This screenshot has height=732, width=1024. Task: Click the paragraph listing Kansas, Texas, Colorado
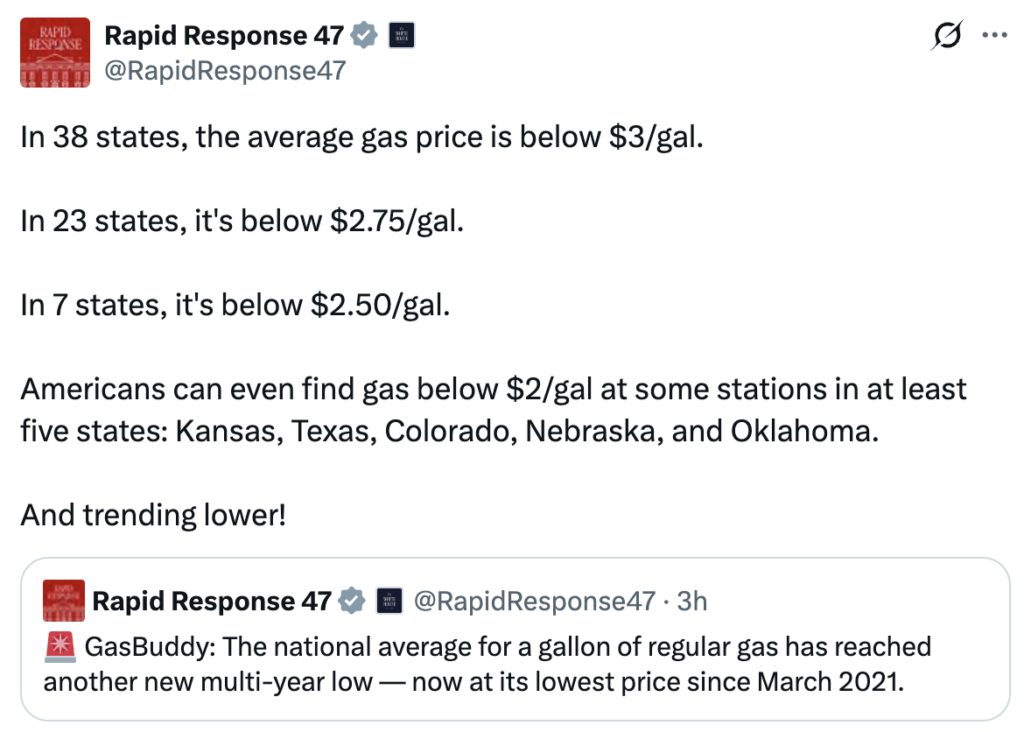[x=494, y=409]
